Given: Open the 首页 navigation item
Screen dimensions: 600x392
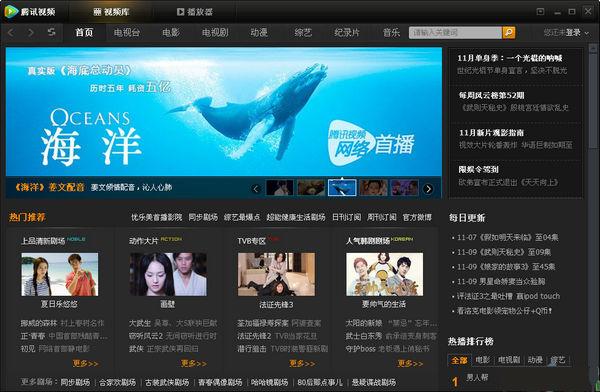Looking at the screenshot, I should pyautogui.click(x=84, y=33).
